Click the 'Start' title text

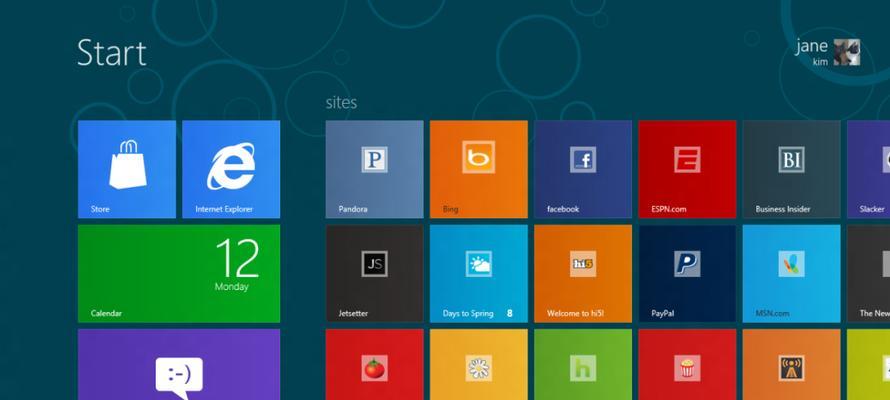tap(112, 53)
